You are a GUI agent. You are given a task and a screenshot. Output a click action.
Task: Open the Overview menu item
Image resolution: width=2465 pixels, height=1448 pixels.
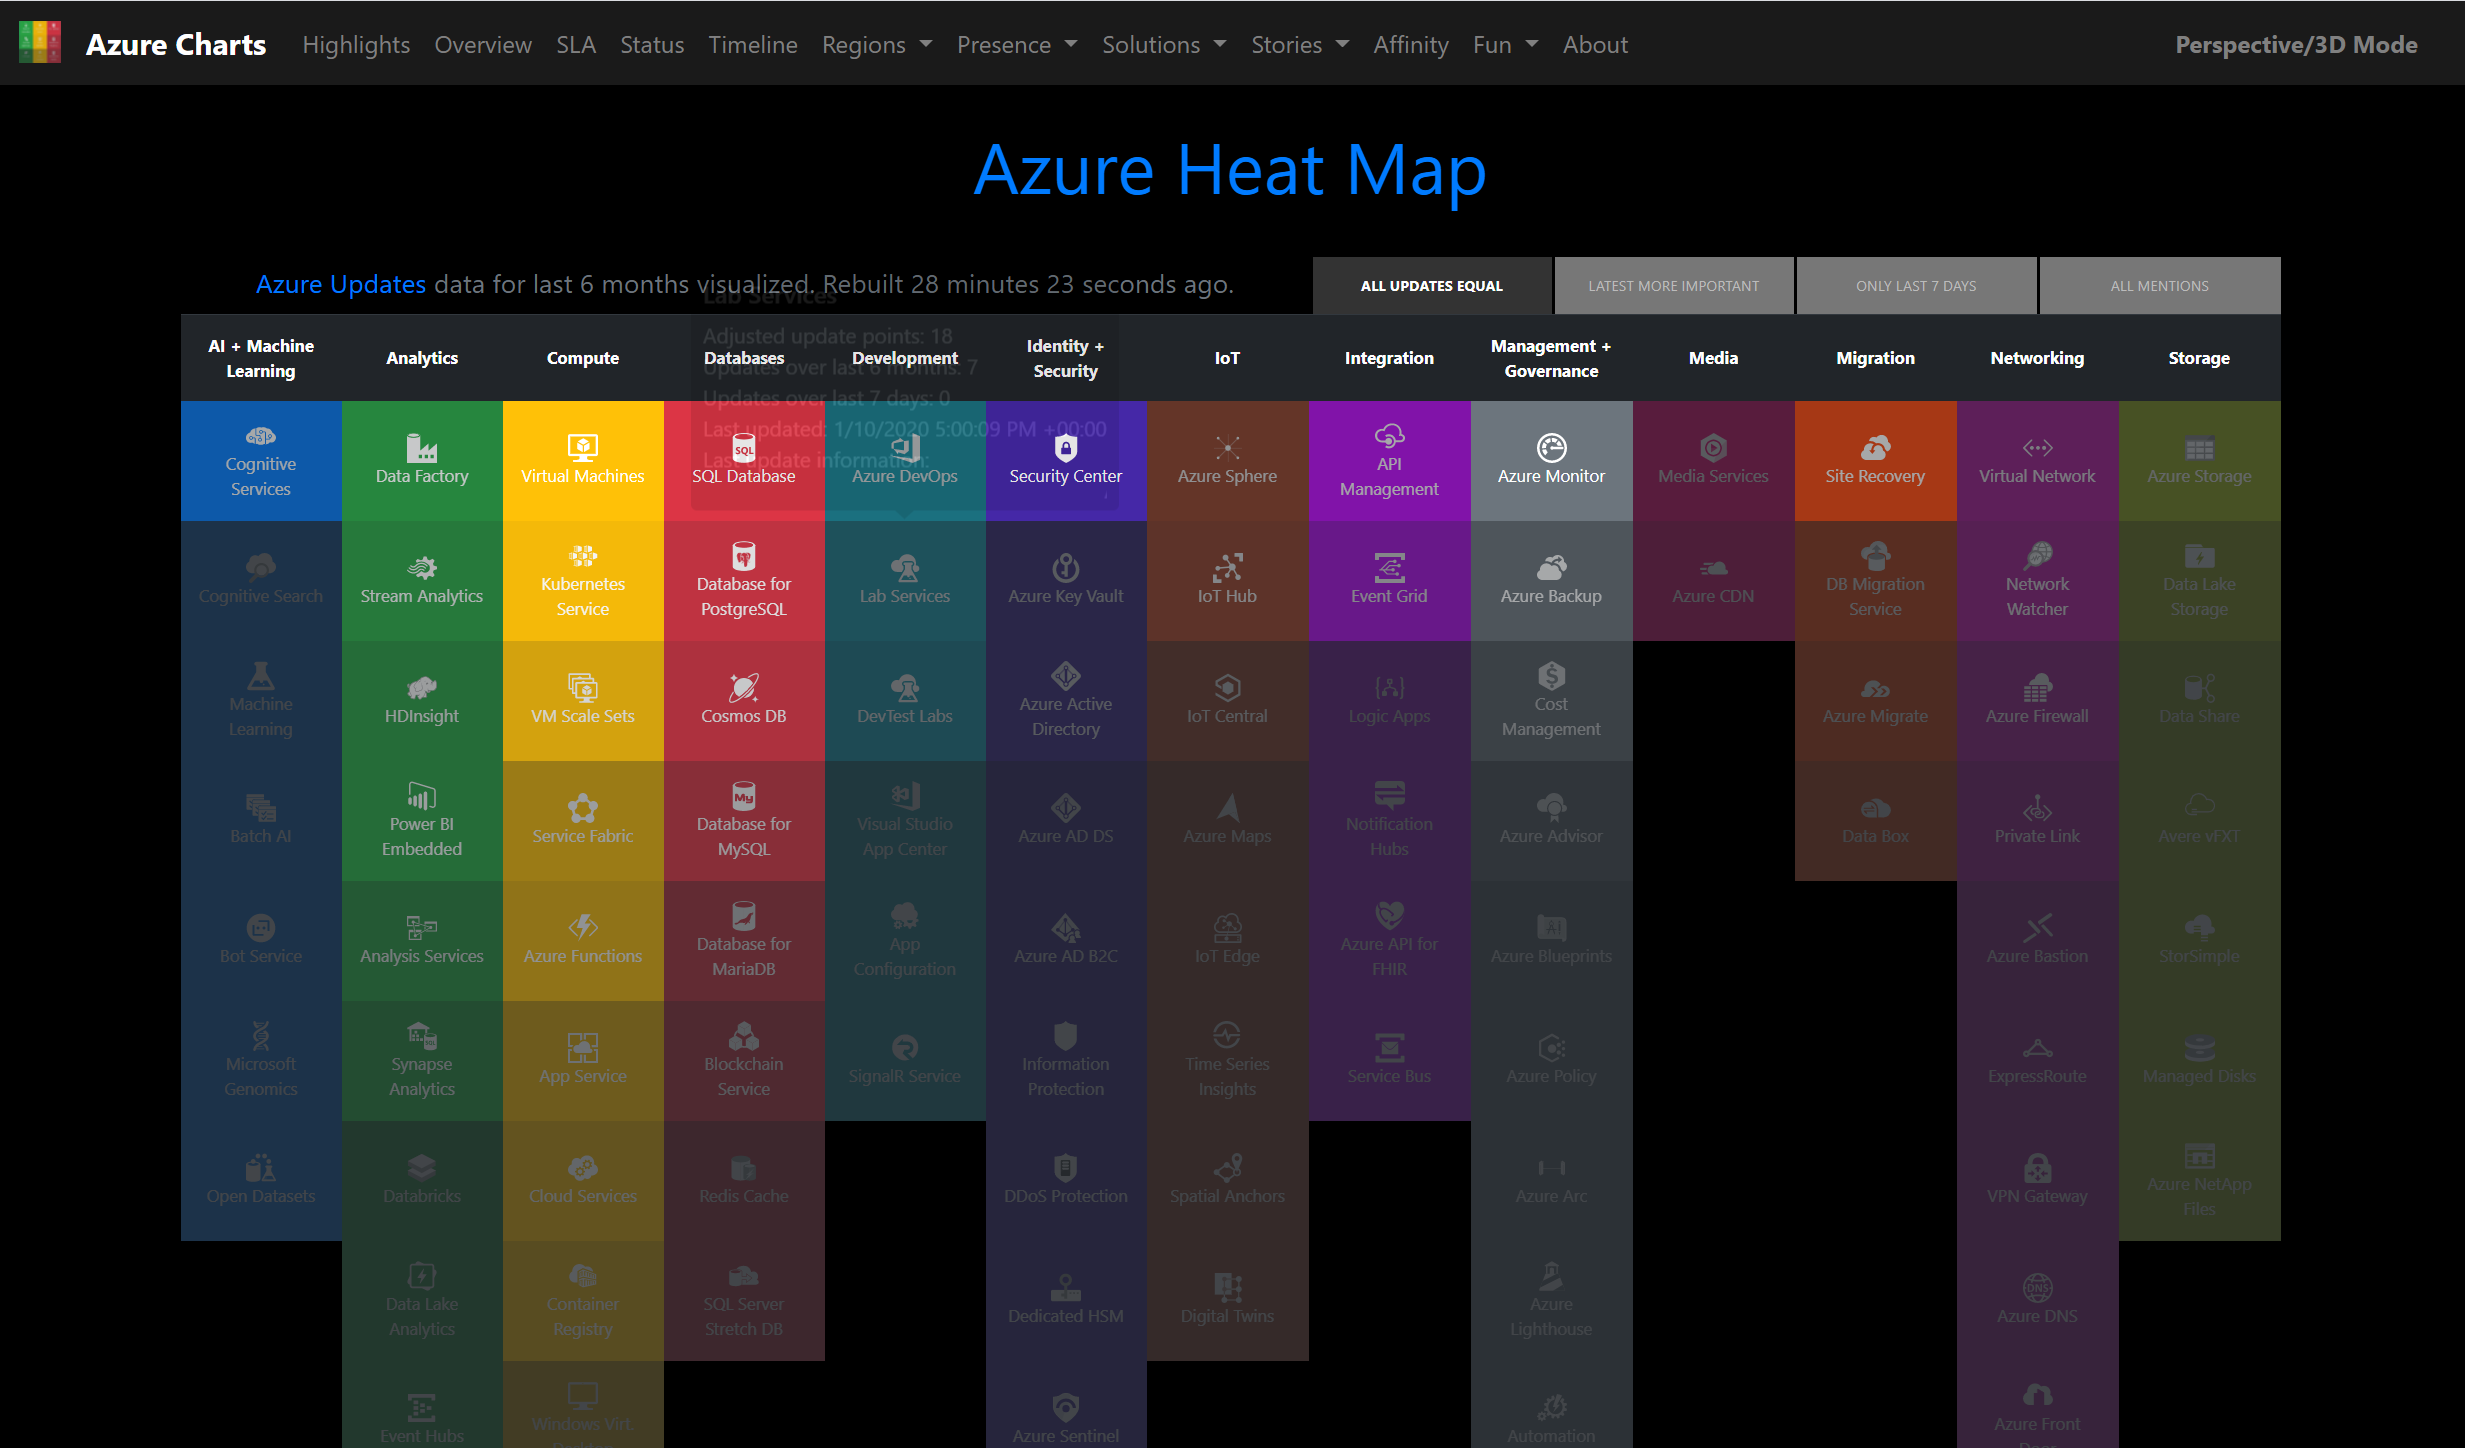[x=483, y=45]
